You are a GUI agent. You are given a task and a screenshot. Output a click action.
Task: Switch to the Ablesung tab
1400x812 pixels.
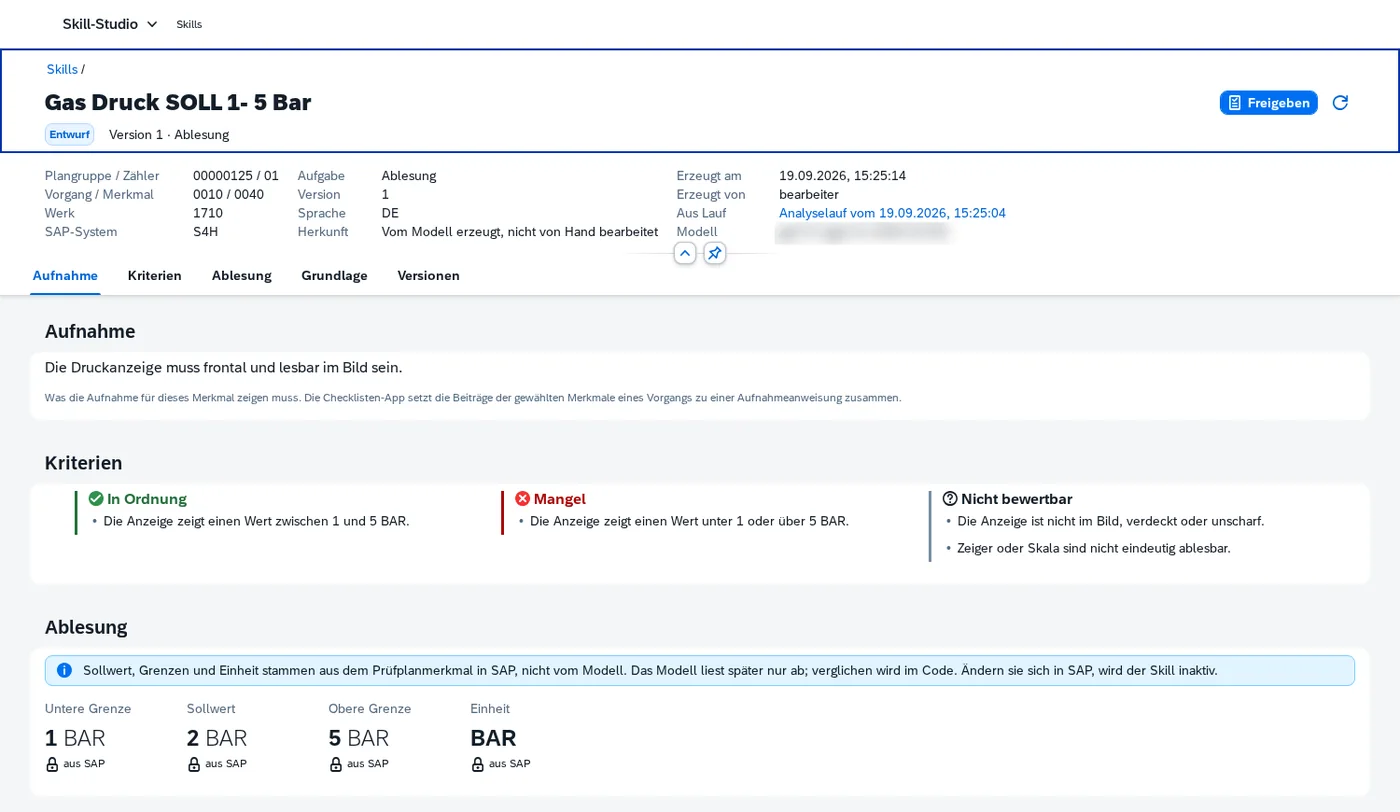pyautogui.click(x=241, y=275)
